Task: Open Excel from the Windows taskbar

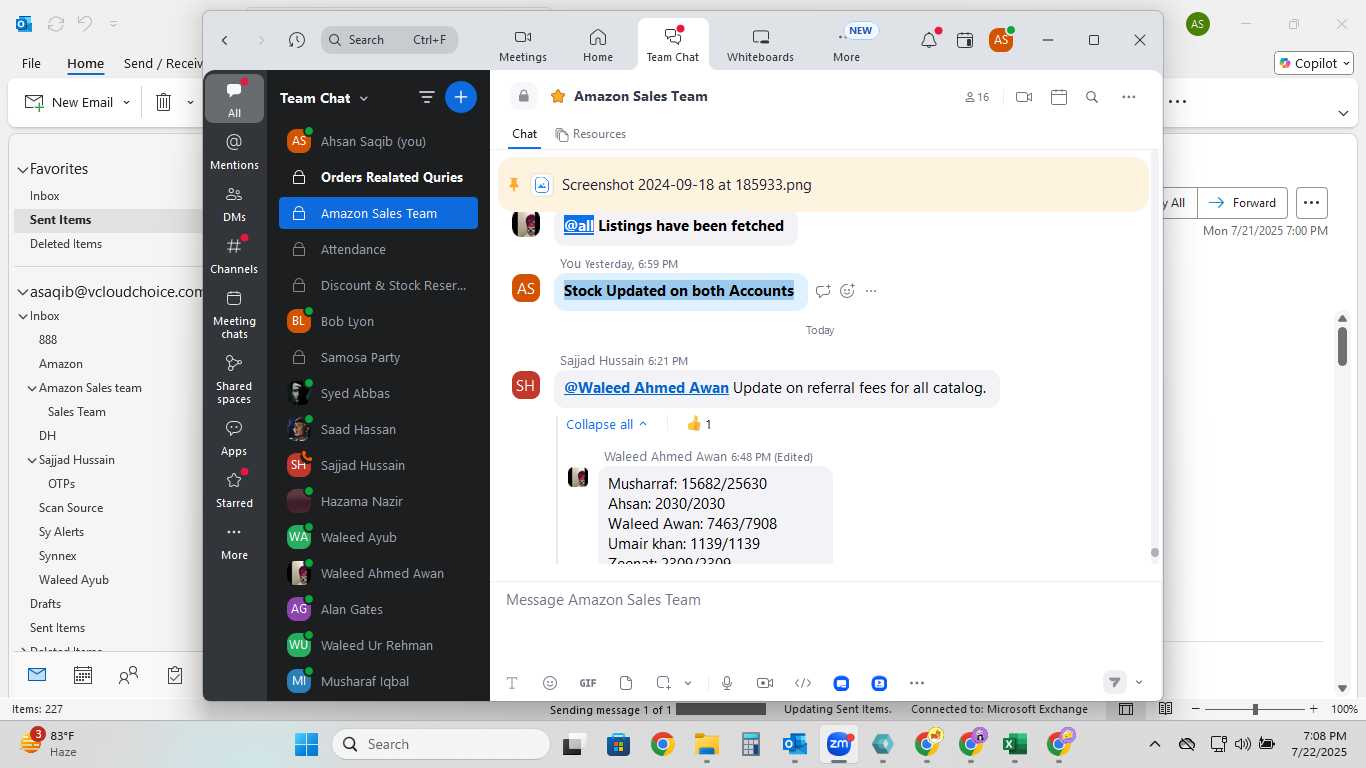Action: [1014, 744]
